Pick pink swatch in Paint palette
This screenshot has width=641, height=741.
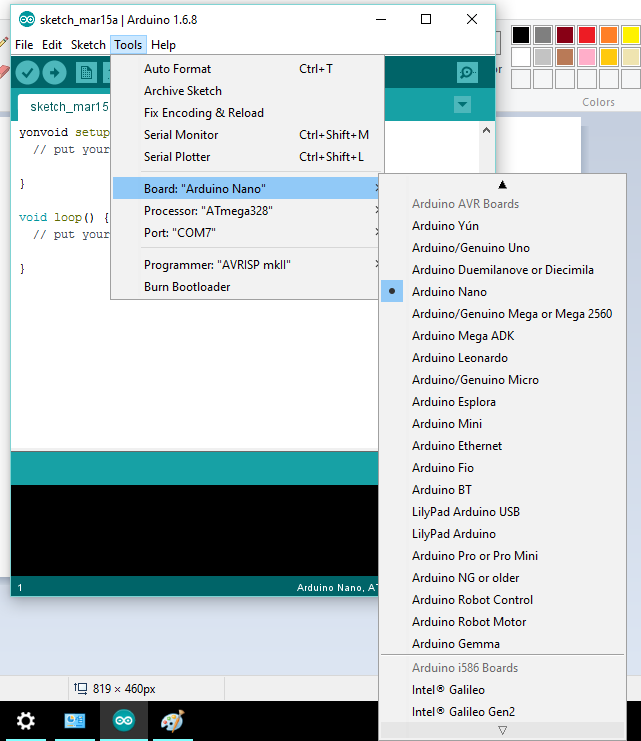point(587,57)
